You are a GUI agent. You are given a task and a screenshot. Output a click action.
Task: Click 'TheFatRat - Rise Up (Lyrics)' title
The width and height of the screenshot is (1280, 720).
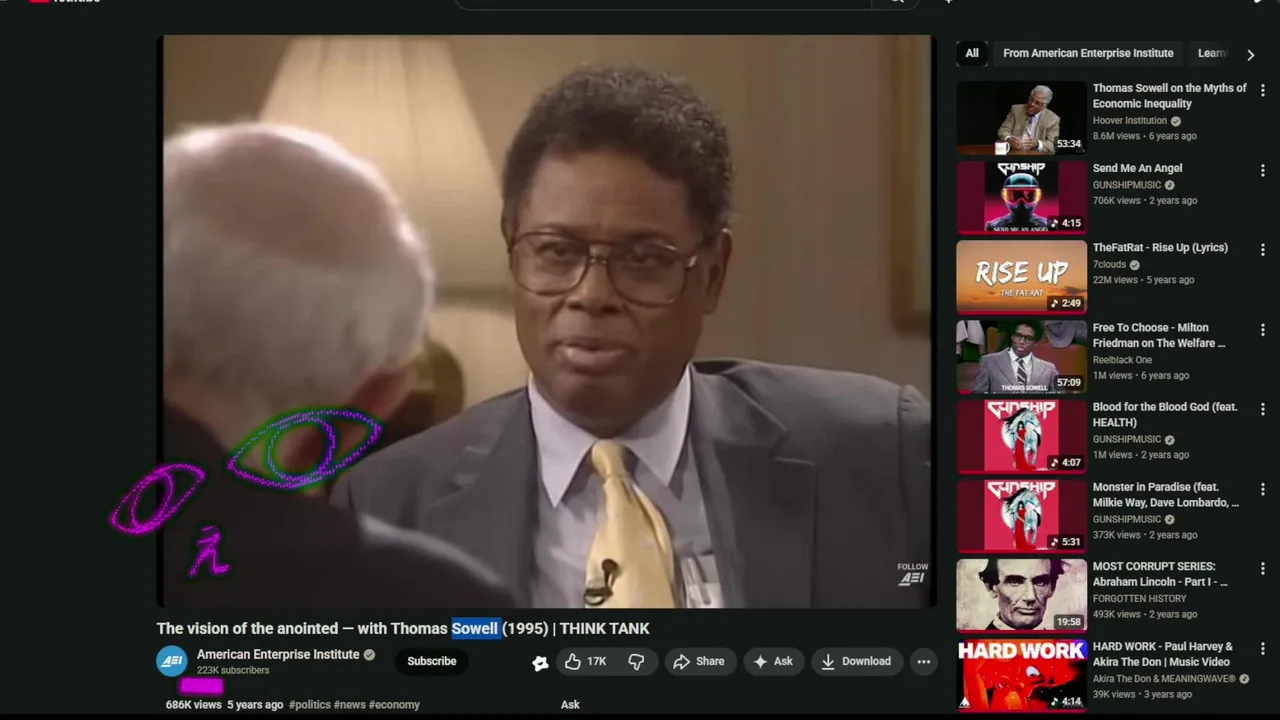pos(1160,247)
